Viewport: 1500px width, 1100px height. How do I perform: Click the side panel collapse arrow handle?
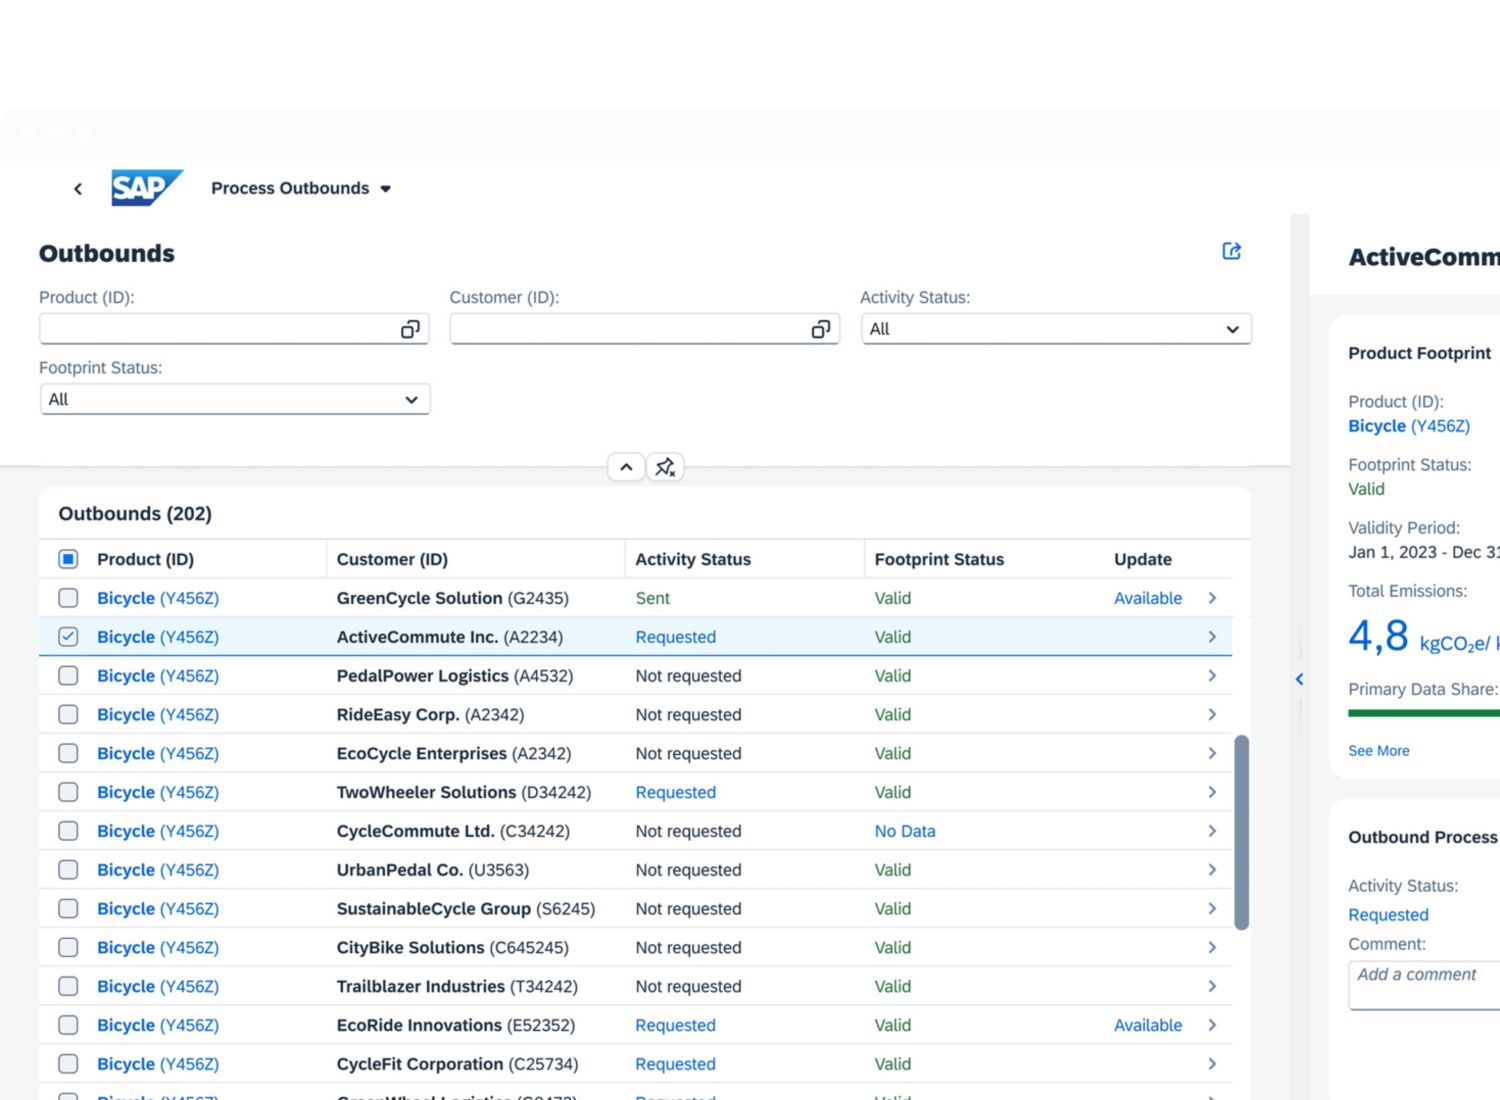pyautogui.click(x=1299, y=679)
